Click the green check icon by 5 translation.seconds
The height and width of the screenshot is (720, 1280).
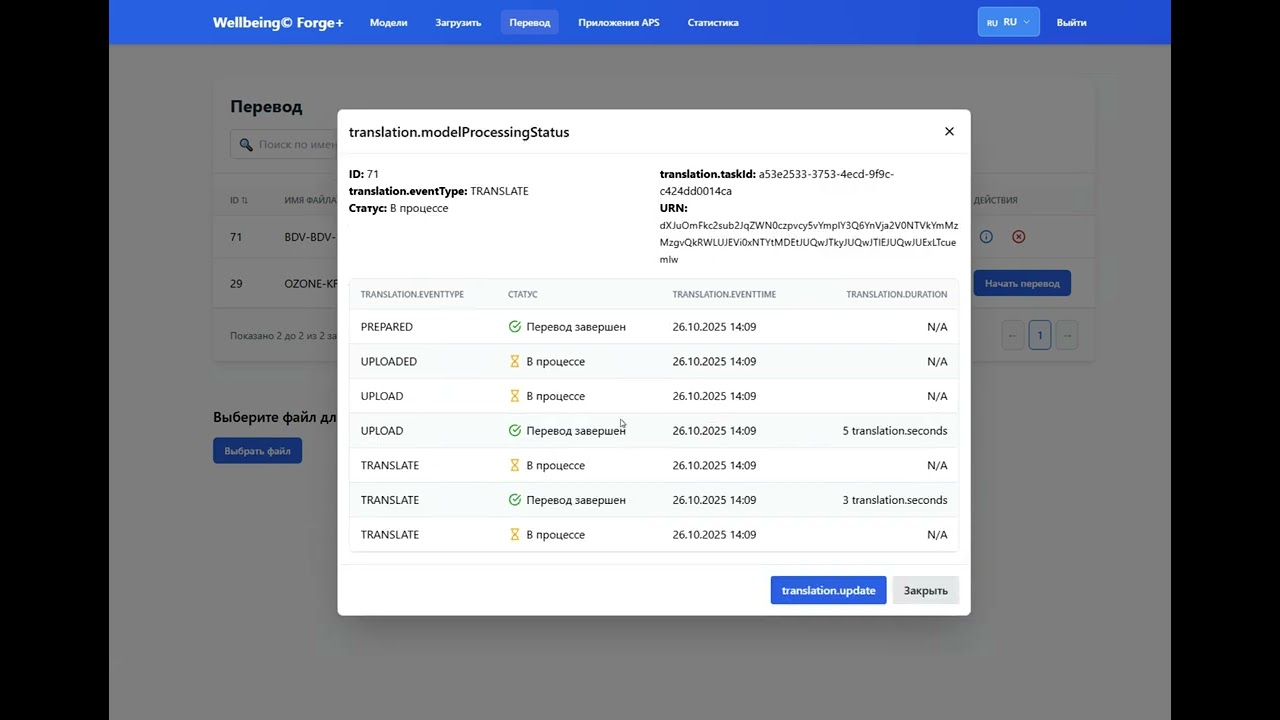[515, 430]
